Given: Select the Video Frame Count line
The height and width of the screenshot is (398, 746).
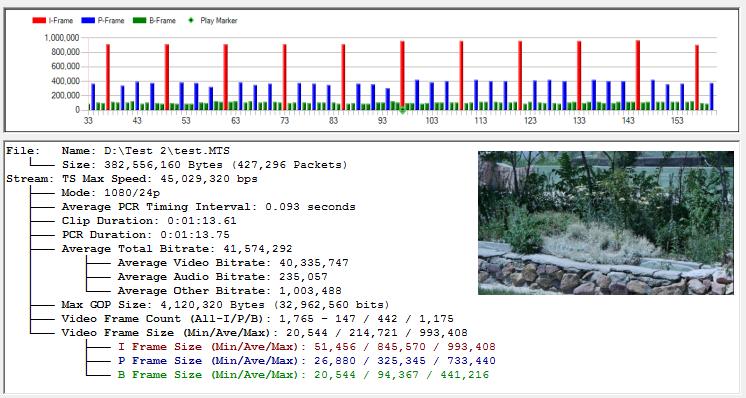Looking at the screenshot, I should (x=257, y=319).
